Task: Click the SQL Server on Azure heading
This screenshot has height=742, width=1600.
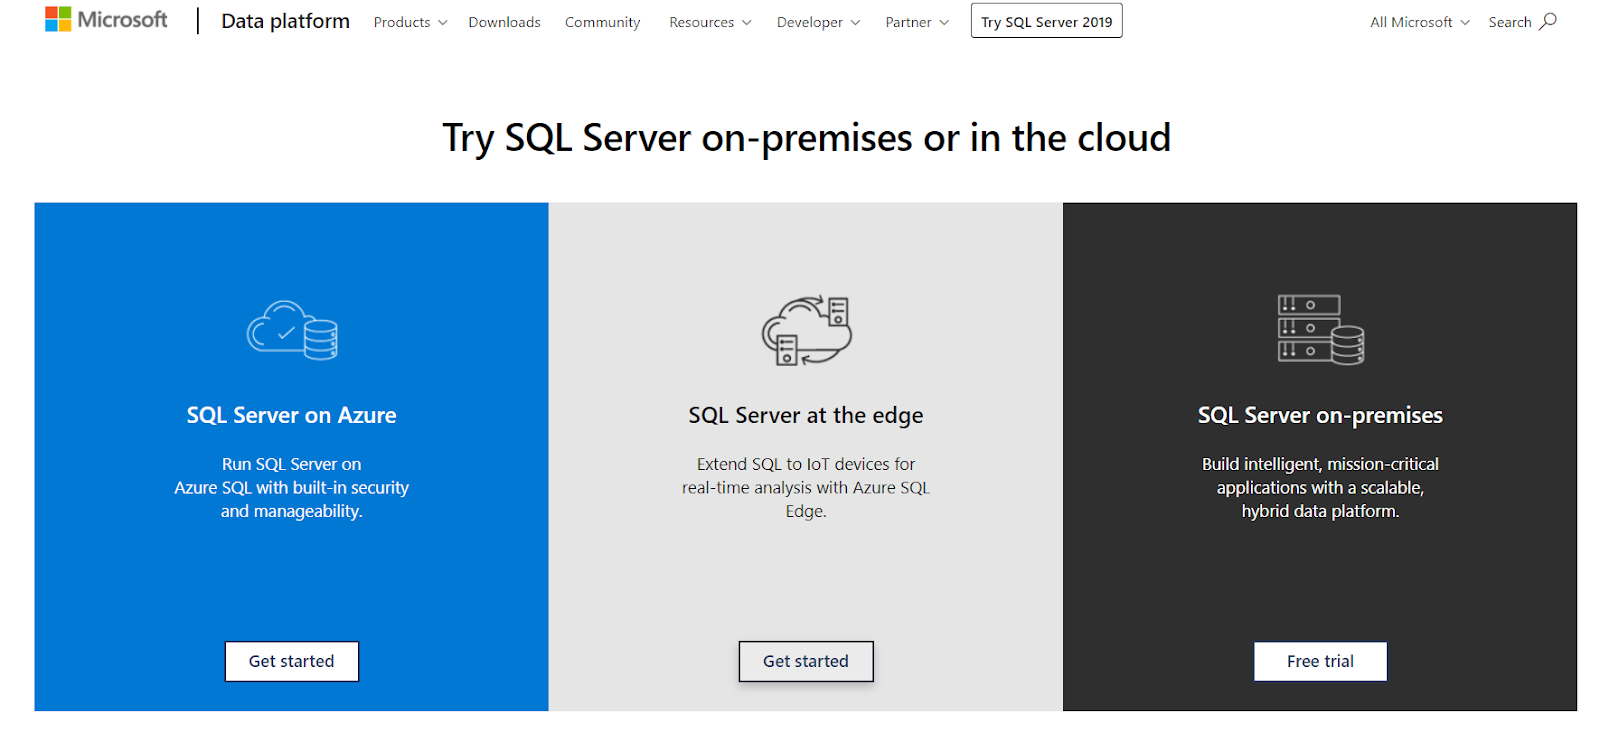Action: (x=292, y=415)
